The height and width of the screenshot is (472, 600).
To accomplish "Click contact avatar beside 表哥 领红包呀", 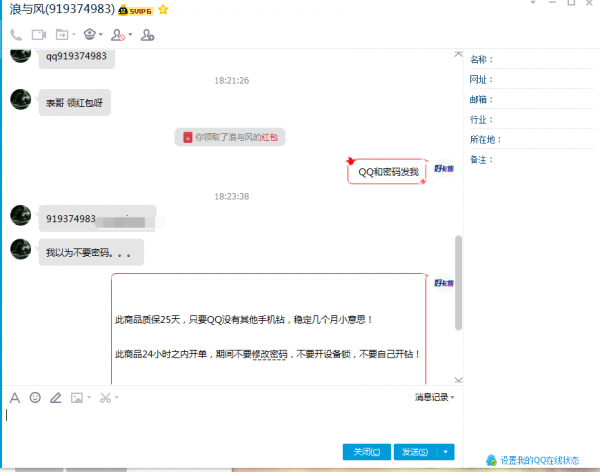I will [21, 100].
